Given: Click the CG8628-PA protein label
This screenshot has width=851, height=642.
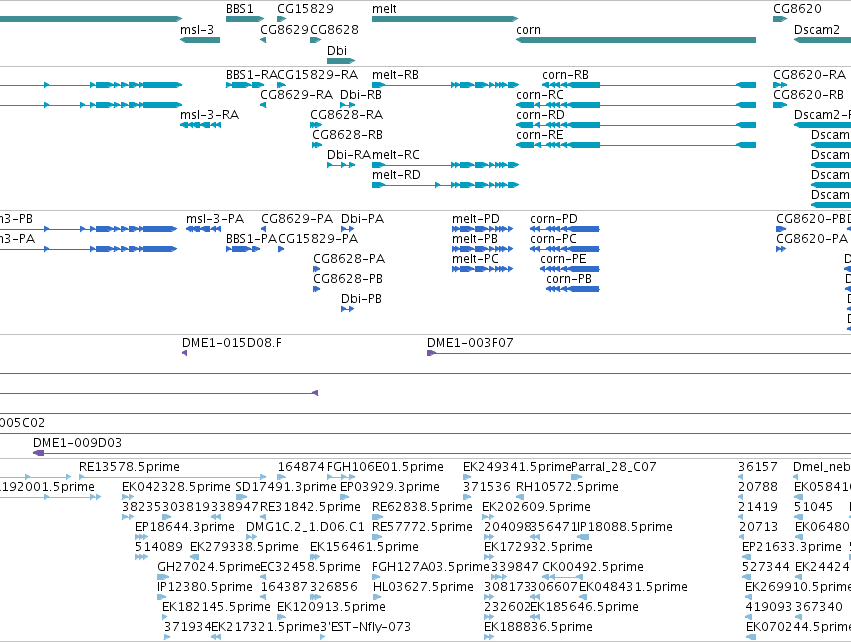Looking at the screenshot, I should [x=349, y=259].
